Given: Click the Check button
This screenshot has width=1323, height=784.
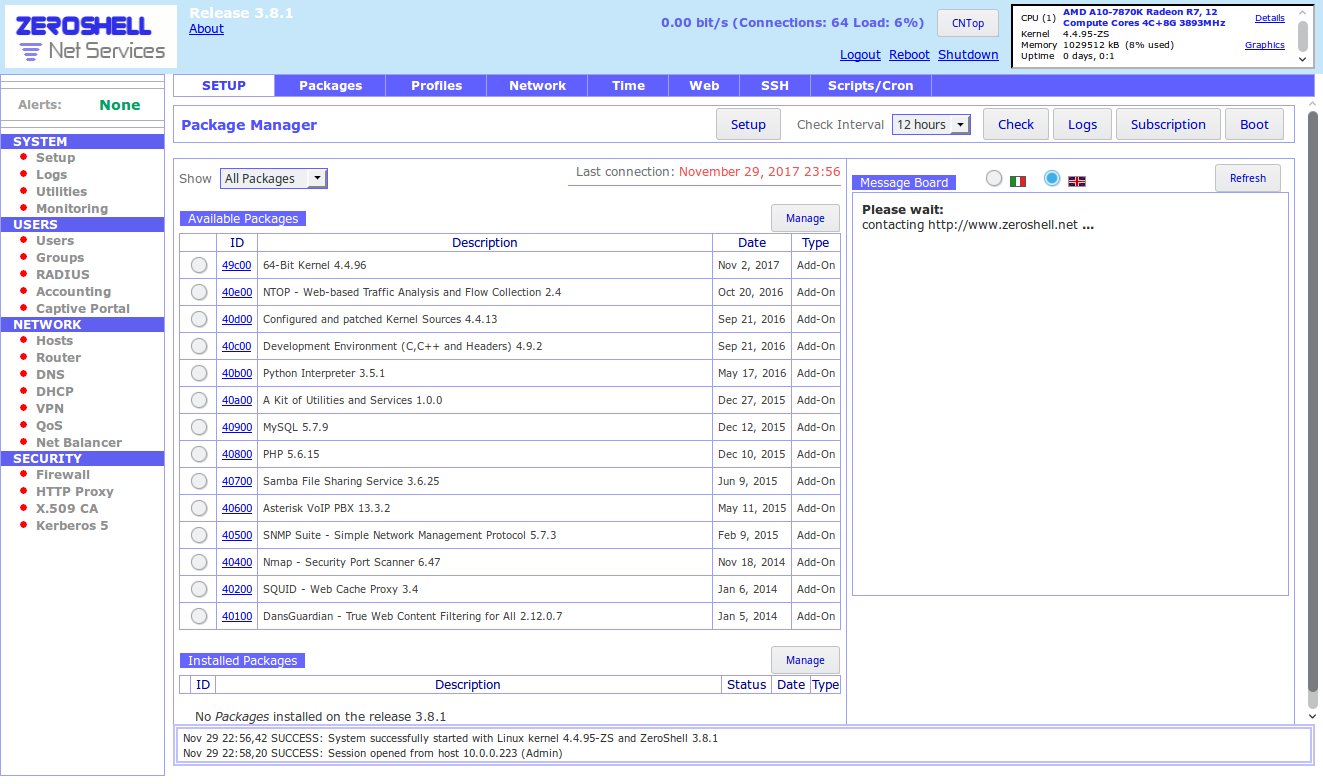Looking at the screenshot, I should pyautogui.click(x=1015, y=125).
